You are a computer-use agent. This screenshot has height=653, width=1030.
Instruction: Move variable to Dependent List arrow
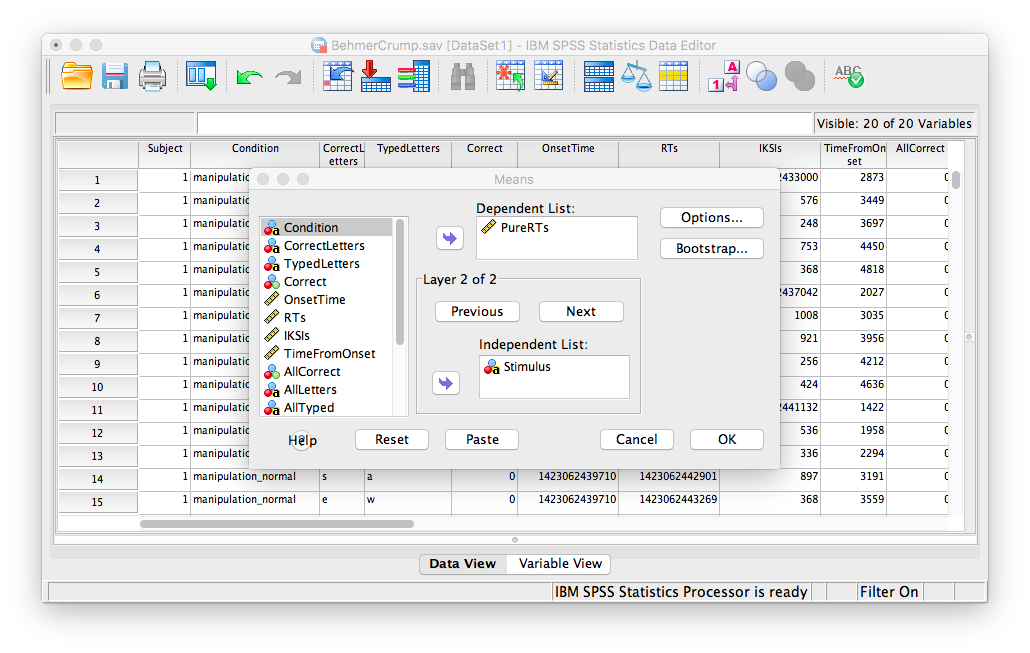coord(450,238)
